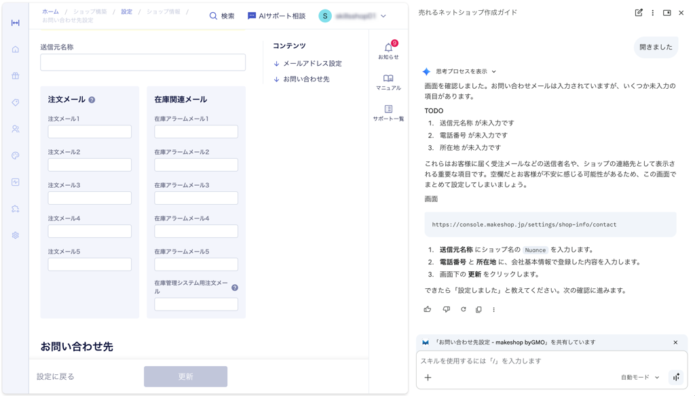Open more options below the response

click(x=494, y=310)
